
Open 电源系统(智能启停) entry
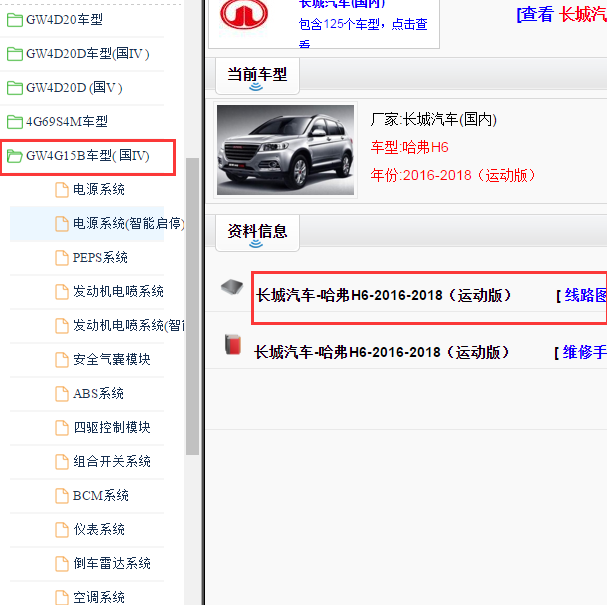129,224
